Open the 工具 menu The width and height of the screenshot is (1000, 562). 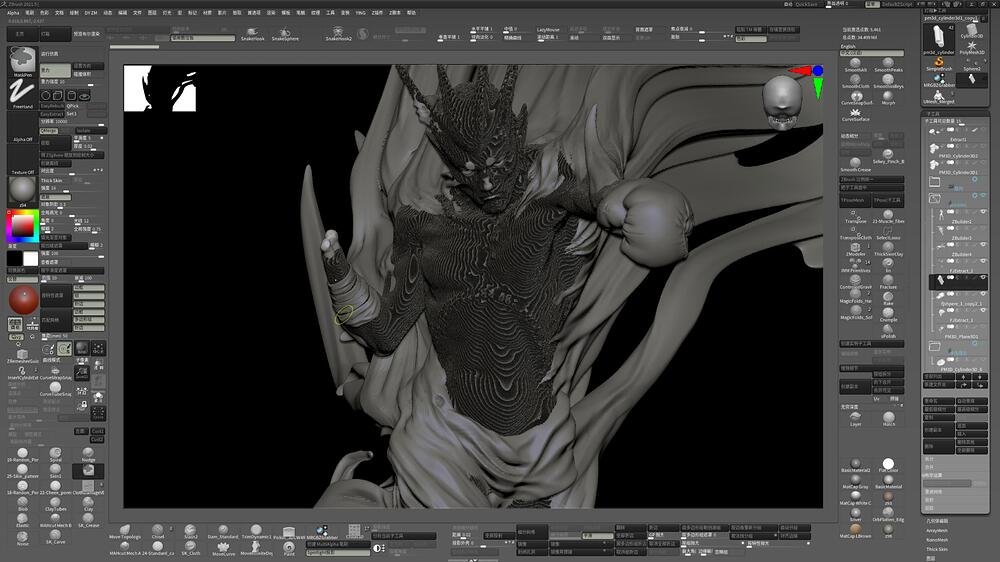pos(330,13)
